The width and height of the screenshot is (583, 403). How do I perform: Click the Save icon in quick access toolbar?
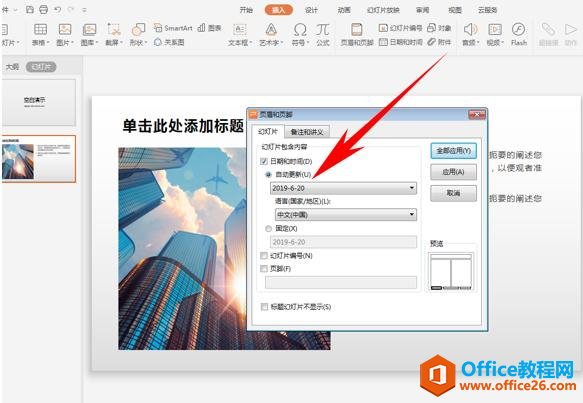[30, 10]
